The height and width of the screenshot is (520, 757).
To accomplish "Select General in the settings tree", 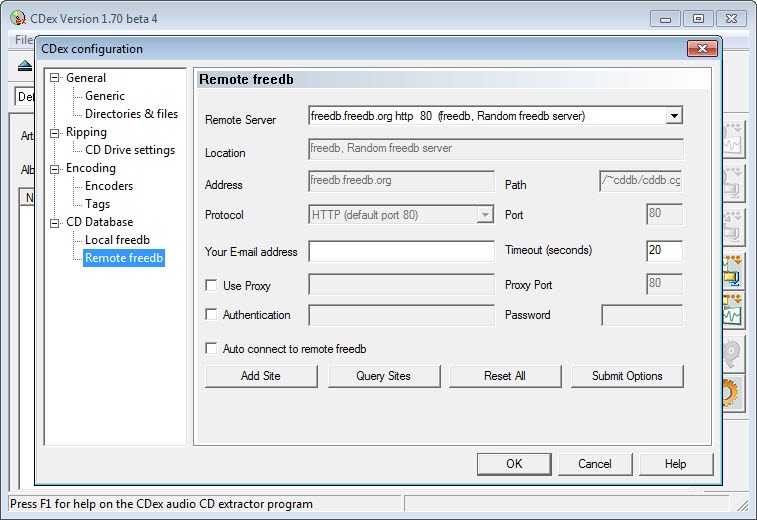I will pos(86,78).
